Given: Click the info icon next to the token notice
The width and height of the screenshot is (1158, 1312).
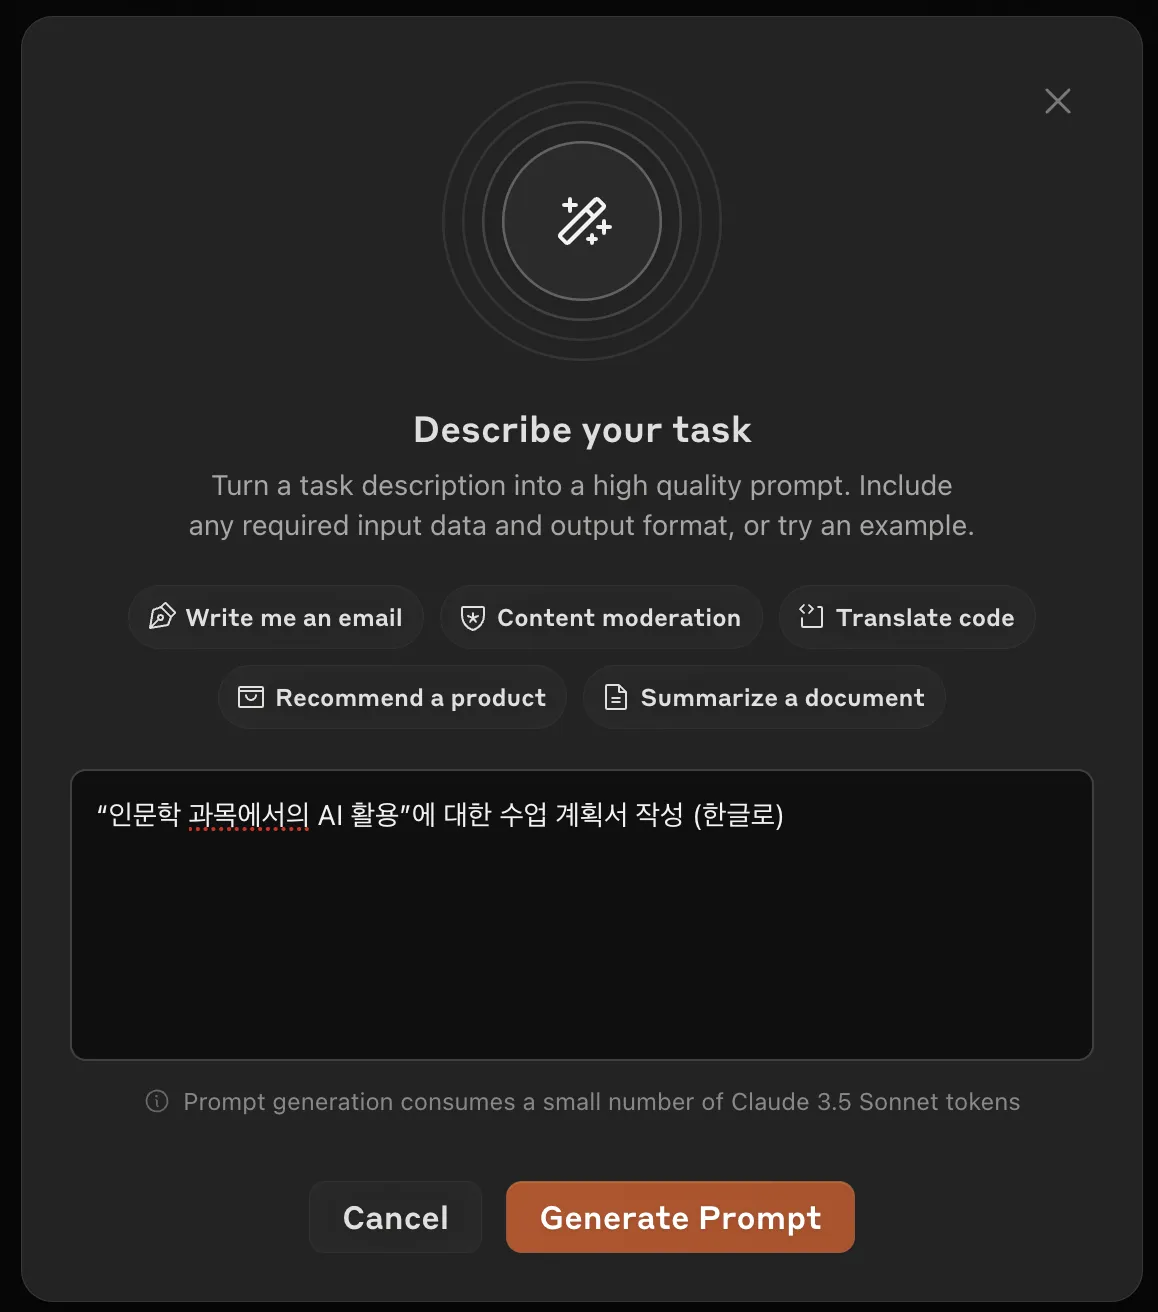Looking at the screenshot, I should coord(157,1101).
